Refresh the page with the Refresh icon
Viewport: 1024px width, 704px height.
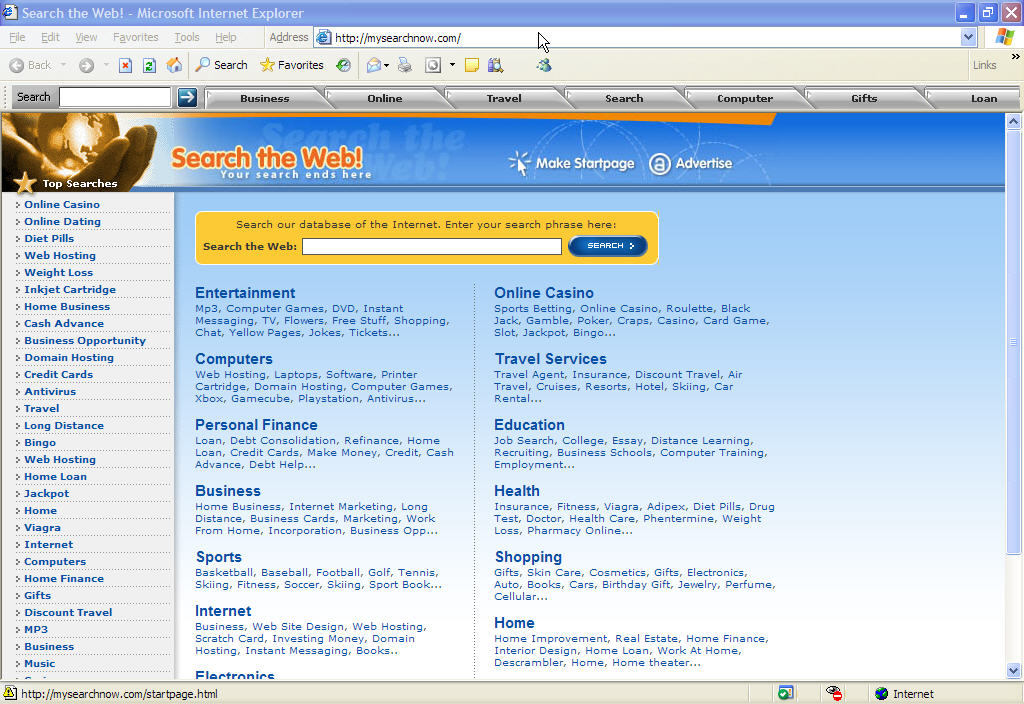pos(150,65)
